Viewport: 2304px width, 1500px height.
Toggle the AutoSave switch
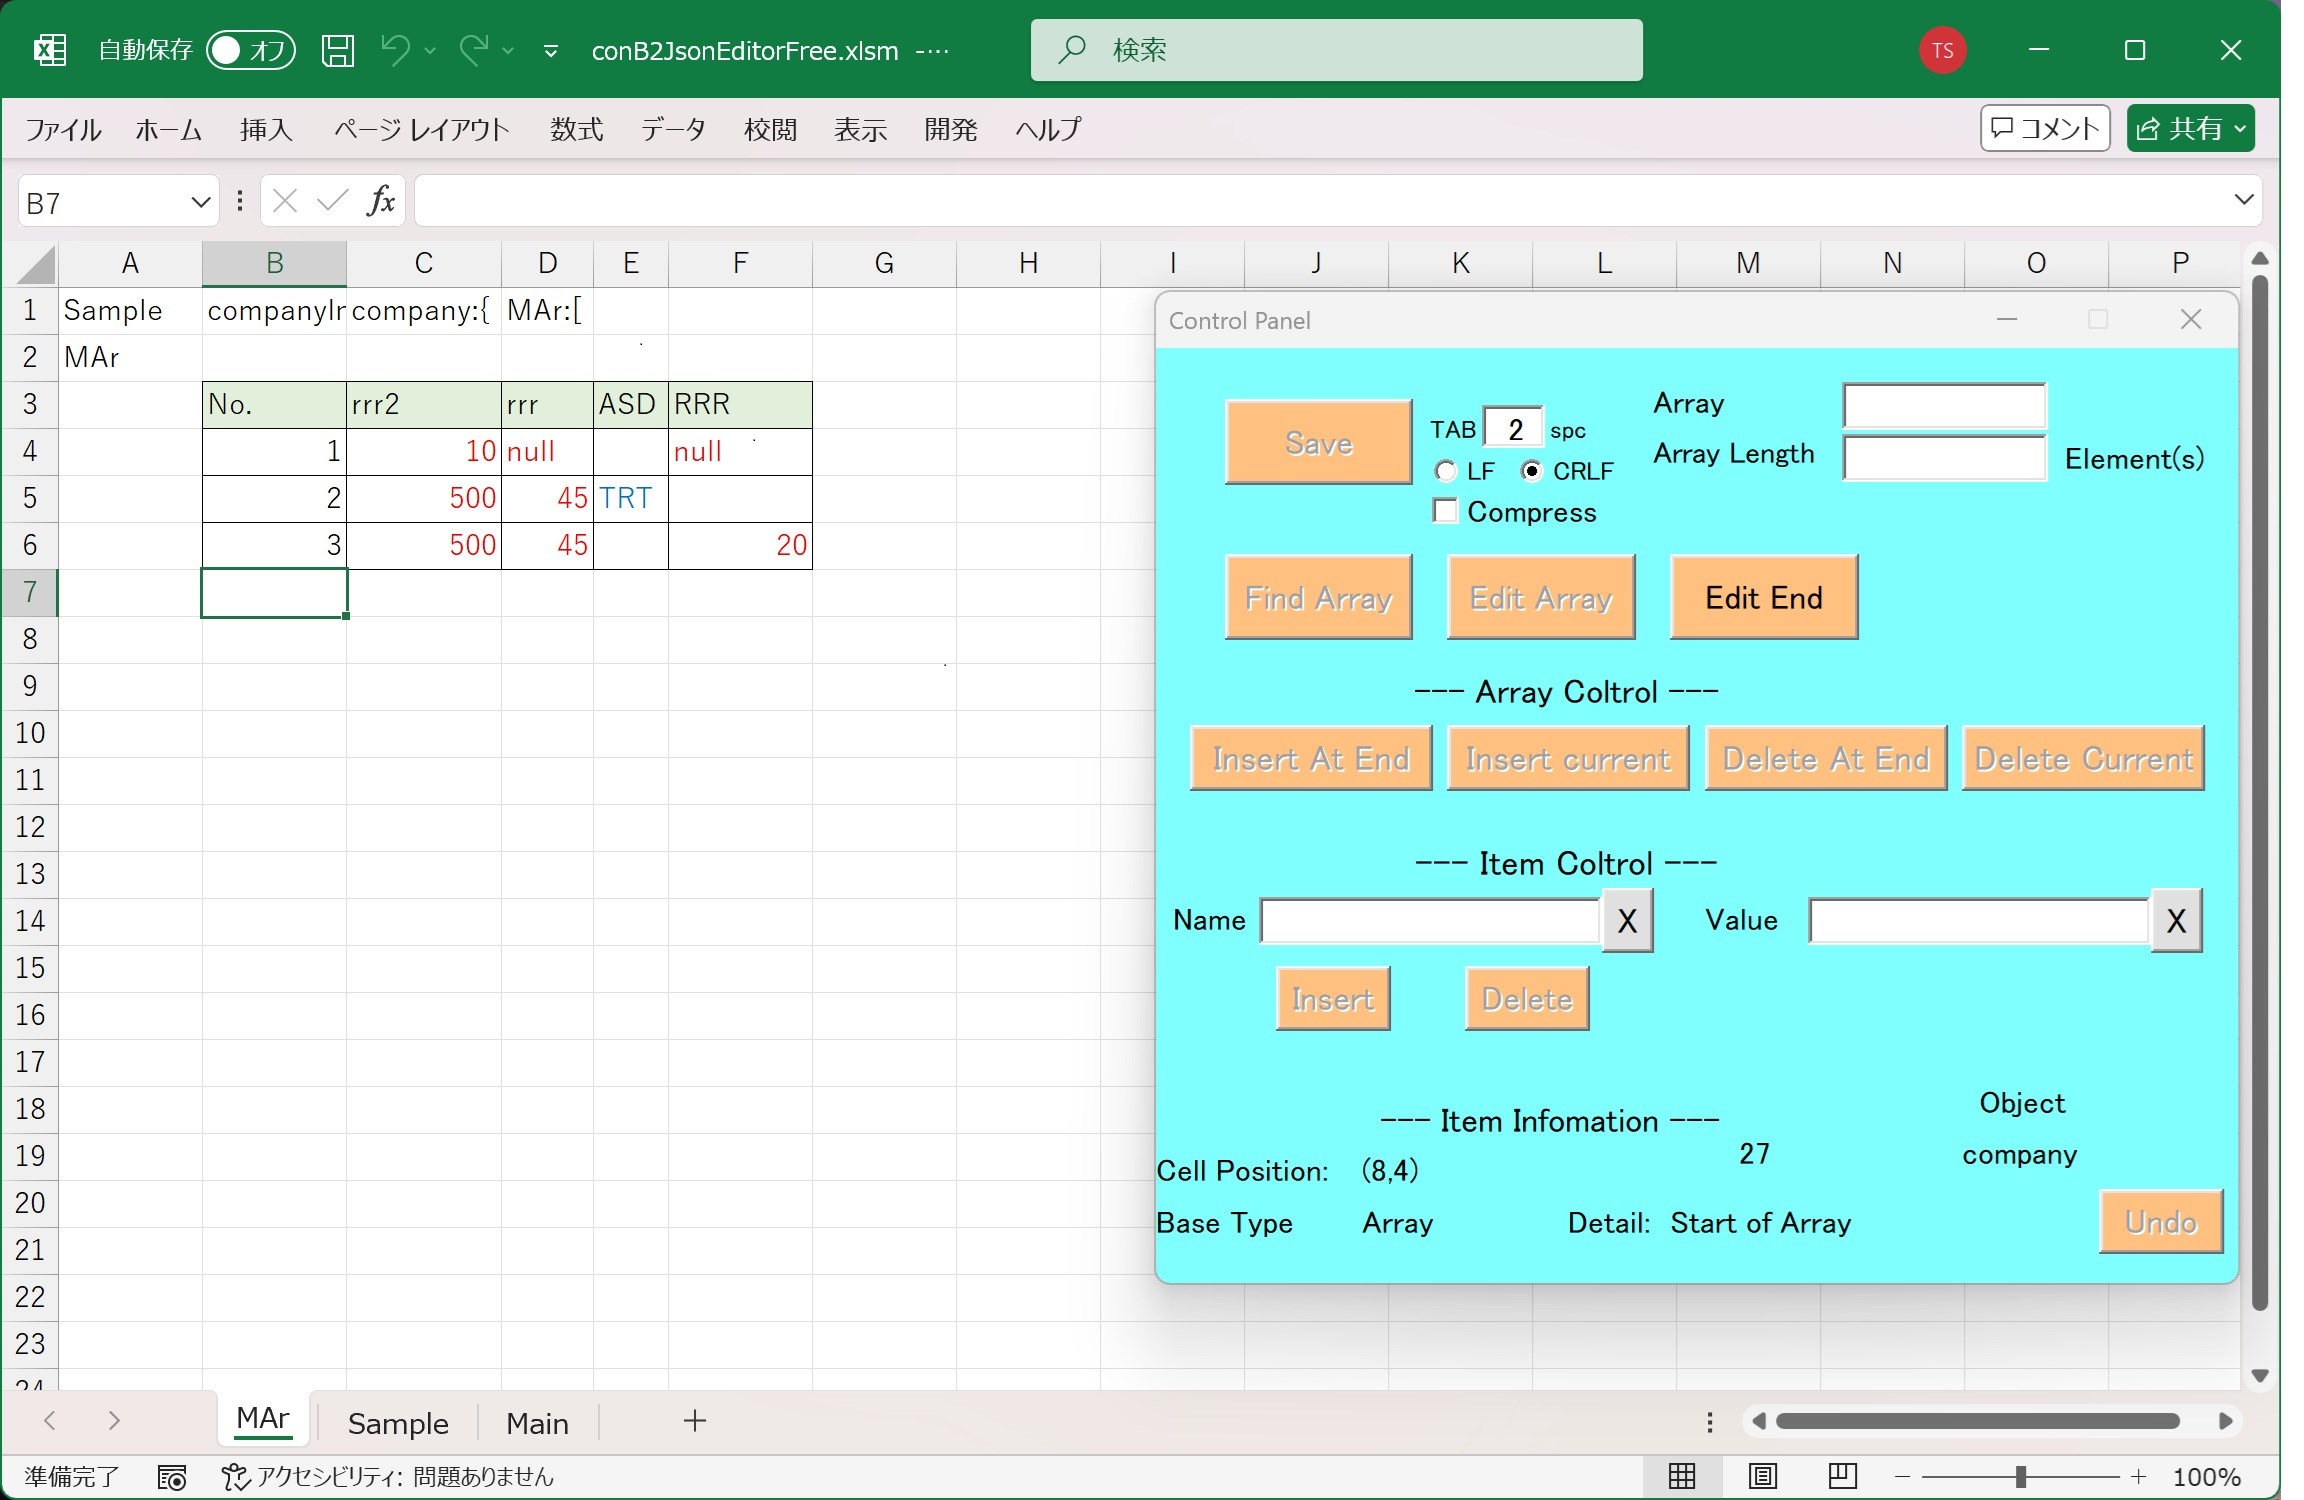pyautogui.click(x=250, y=50)
